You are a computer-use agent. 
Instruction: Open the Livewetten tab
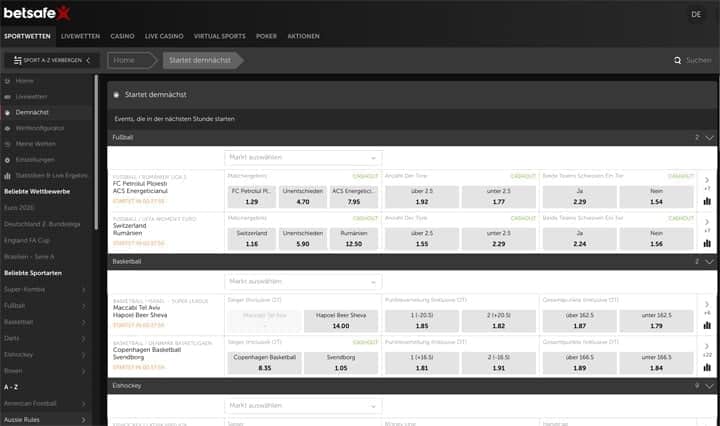coord(80,36)
